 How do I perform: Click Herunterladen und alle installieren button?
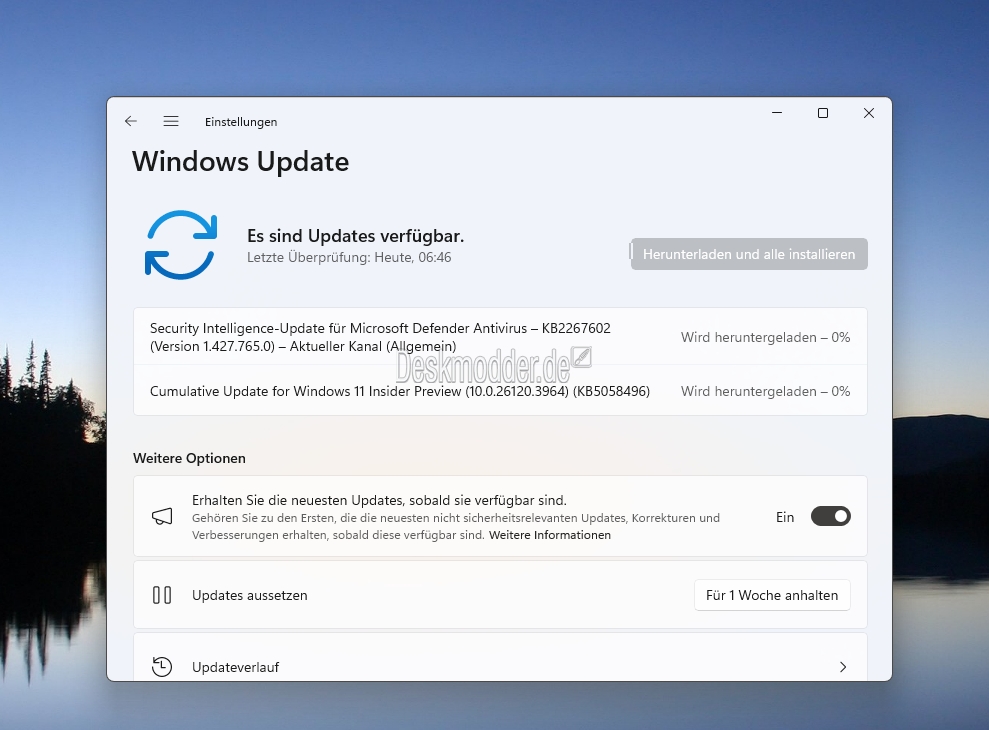[749, 254]
